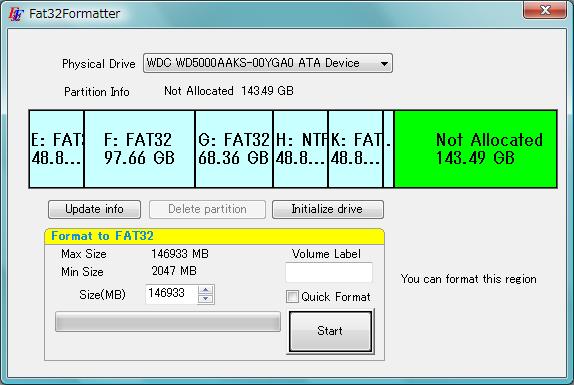574x385 pixels.
Task: Select the narrow partition before Not Allocated
Action: (388, 149)
